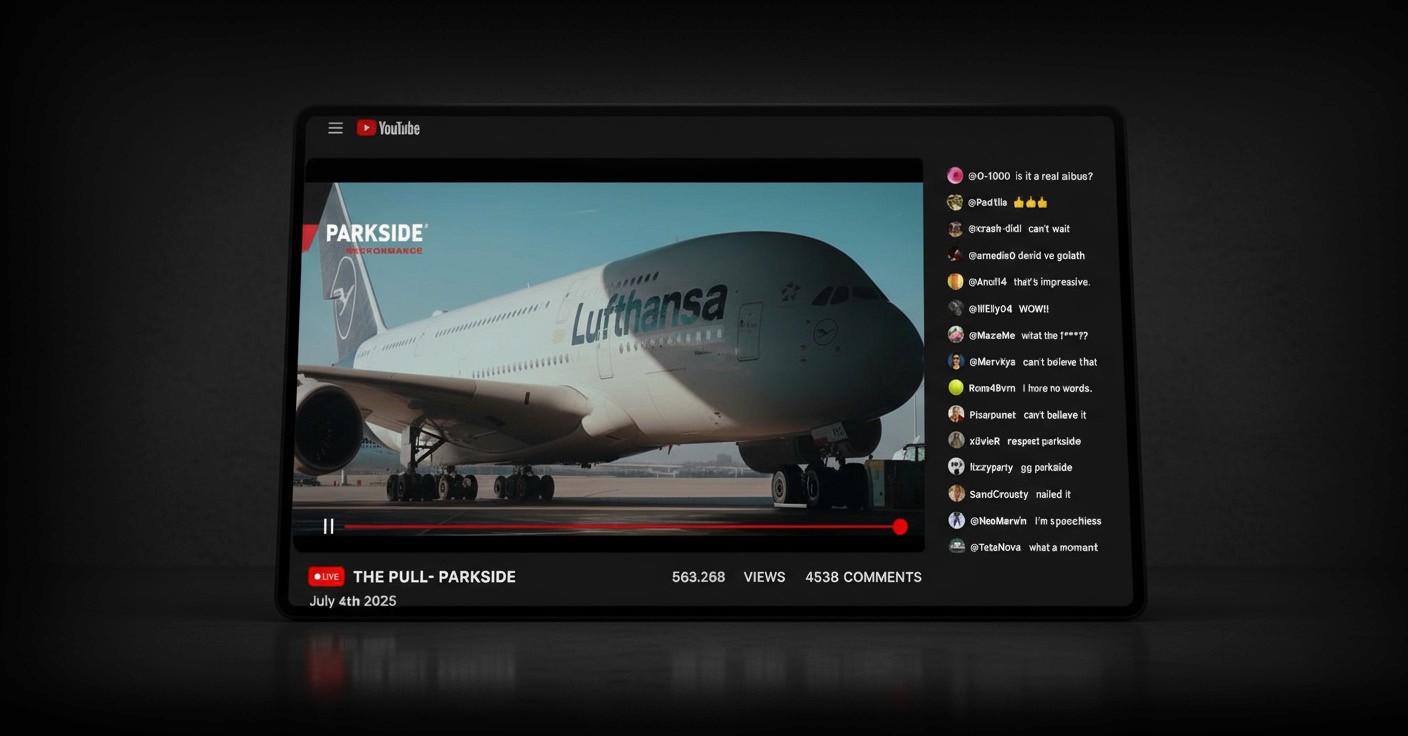This screenshot has height=736, width=1408.
Task: Click avatar of @TetaNova in chat
Action: [x=955, y=547]
